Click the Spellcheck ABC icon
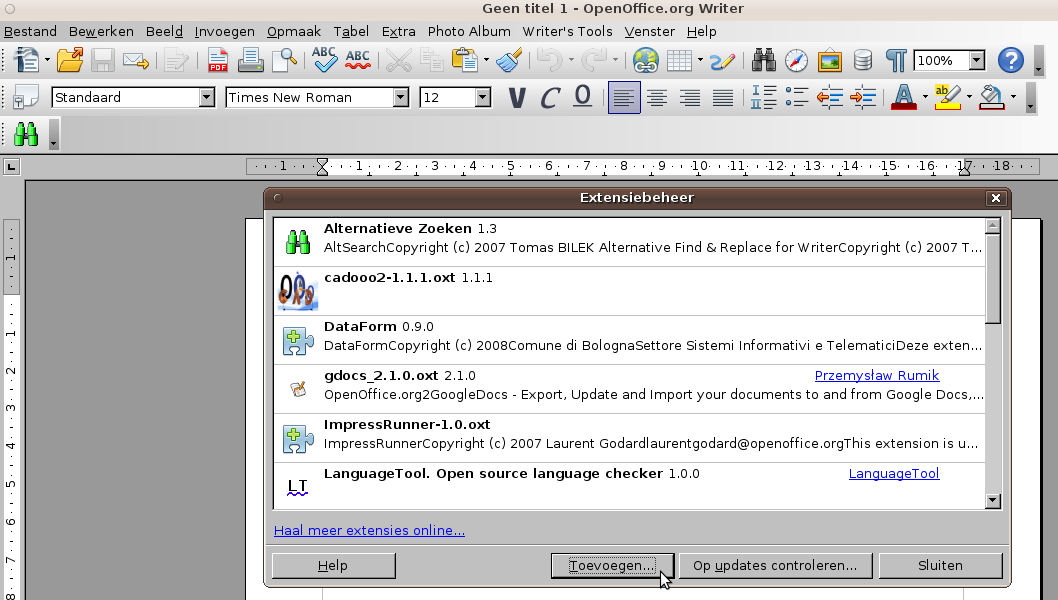 click(x=324, y=61)
